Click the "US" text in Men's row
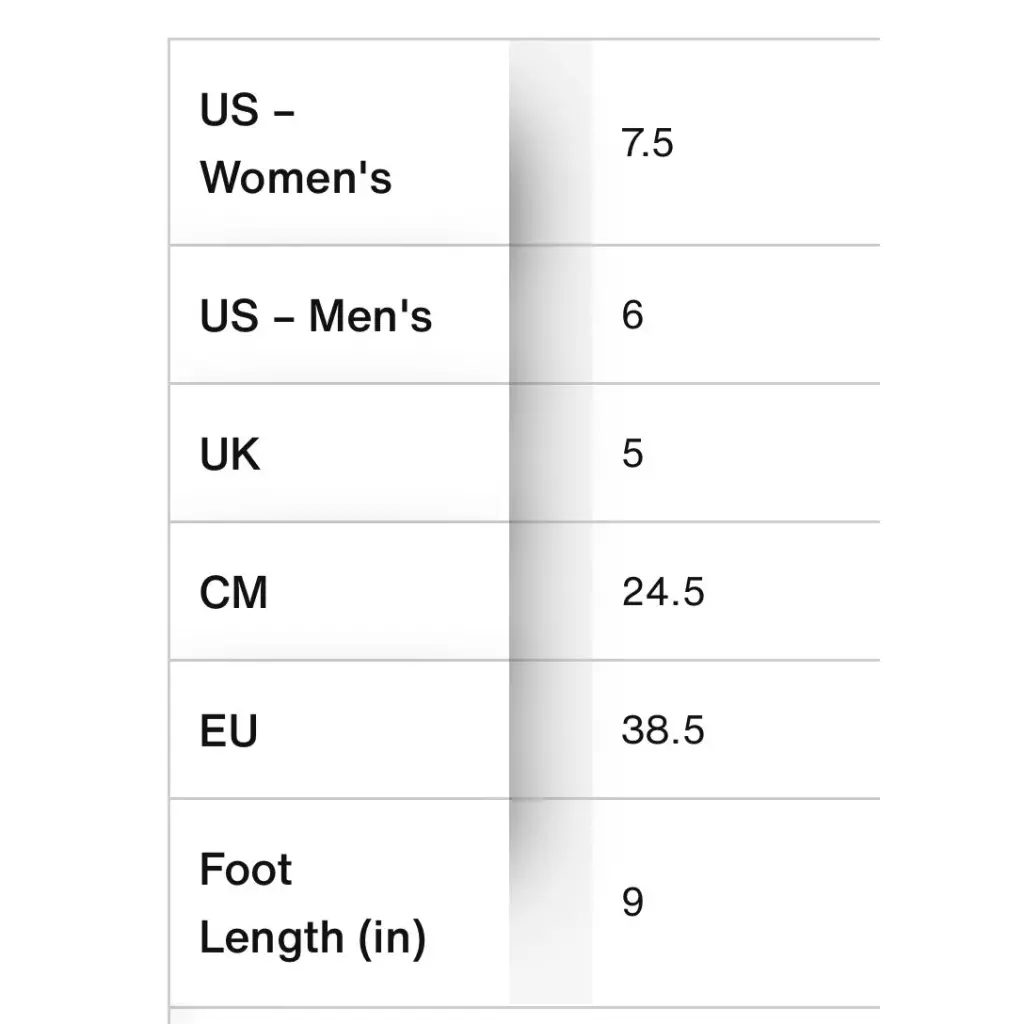The image size is (1024, 1024). tap(229, 316)
